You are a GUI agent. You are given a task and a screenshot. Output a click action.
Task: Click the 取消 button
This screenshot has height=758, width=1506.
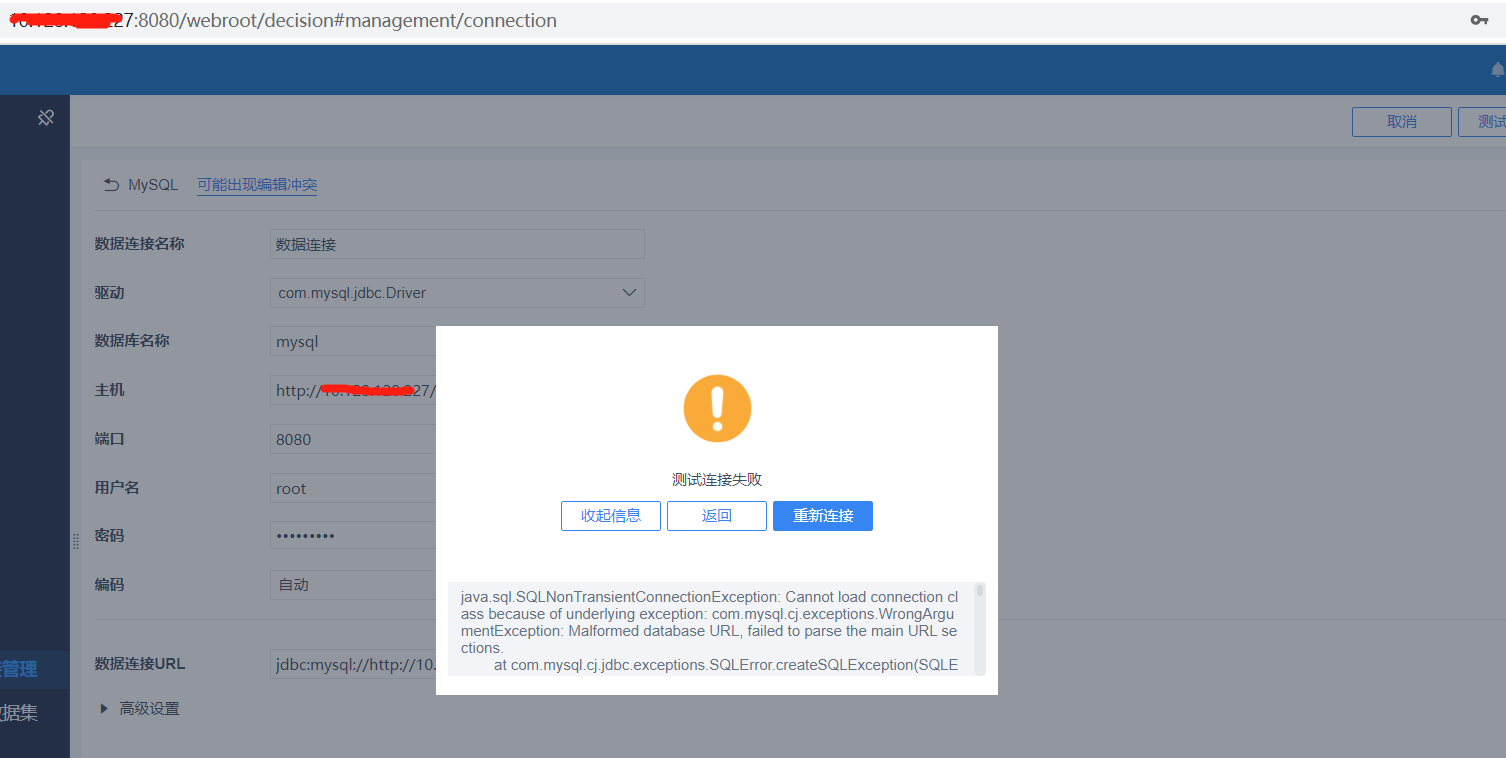pos(1402,122)
